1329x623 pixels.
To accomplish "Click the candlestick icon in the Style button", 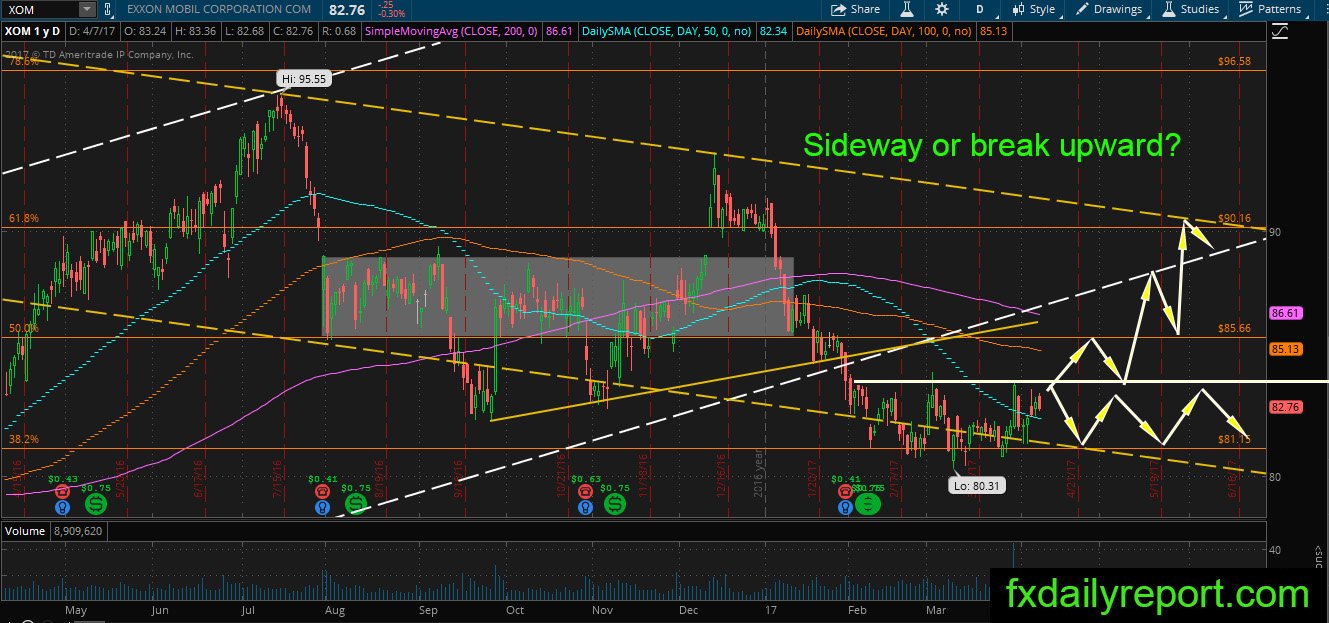I will 1018,9.
